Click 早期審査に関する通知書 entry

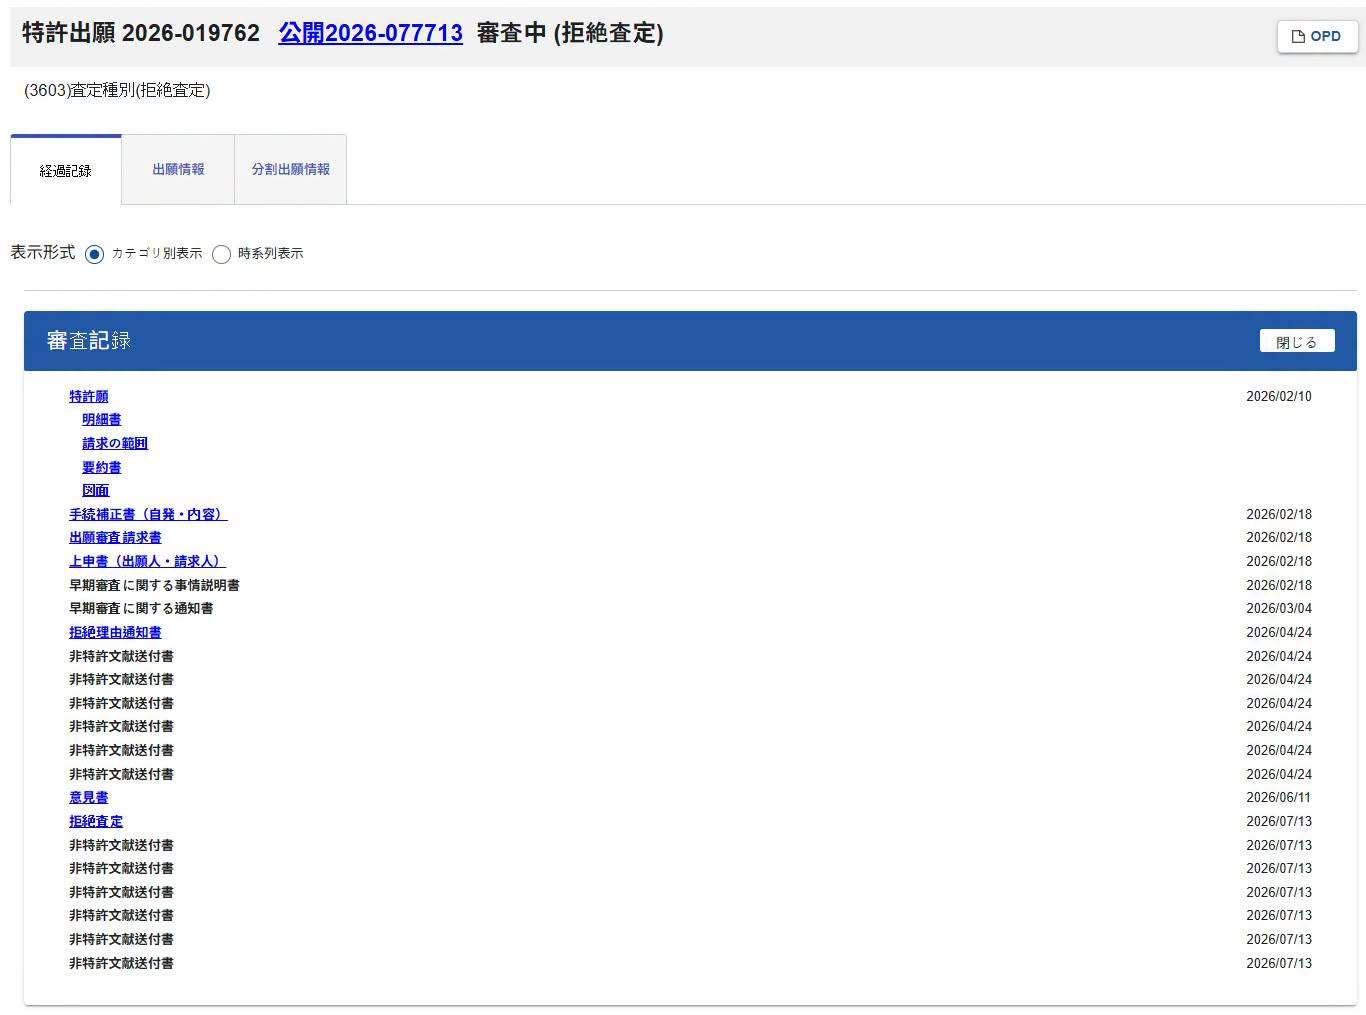[141, 609]
